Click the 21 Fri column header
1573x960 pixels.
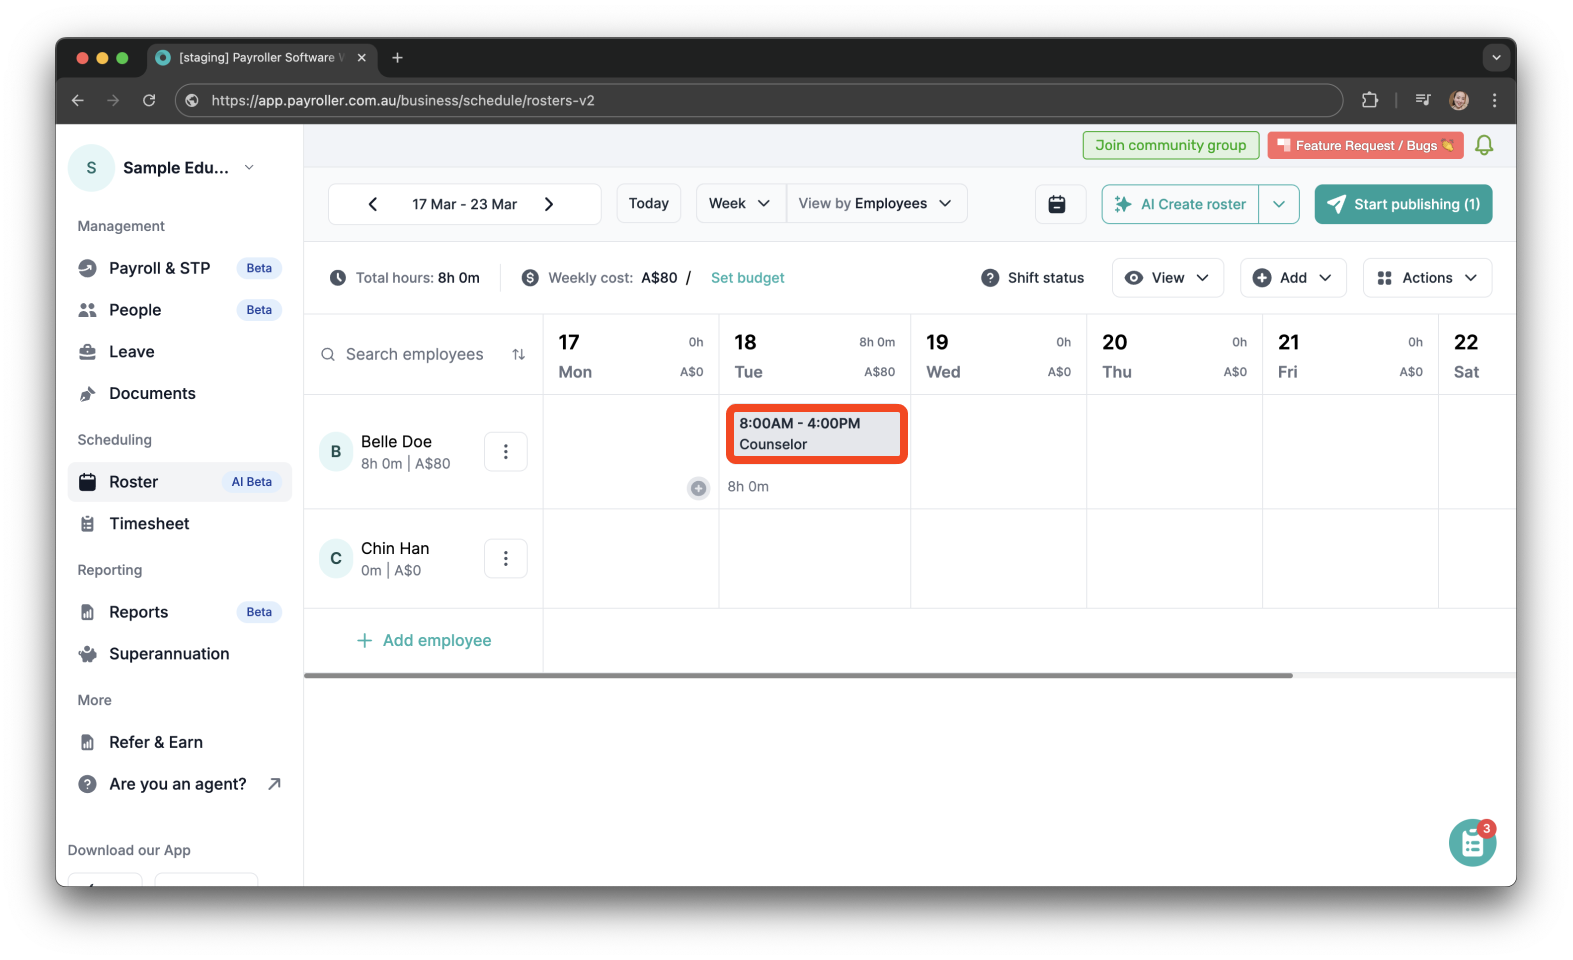pyautogui.click(x=1351, y=356)
